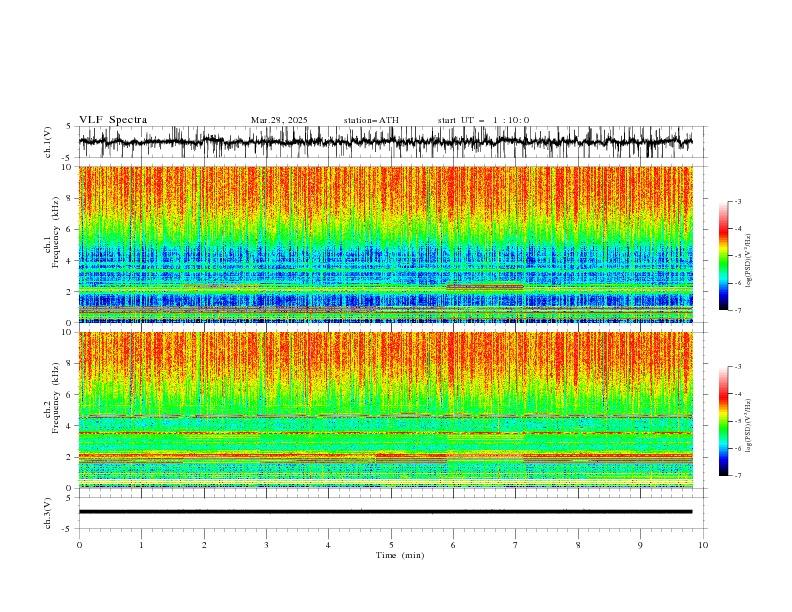Click the time axis tick label "5"
The width and height of the screenshot is (792, 612).
click(x=391, y=545)
